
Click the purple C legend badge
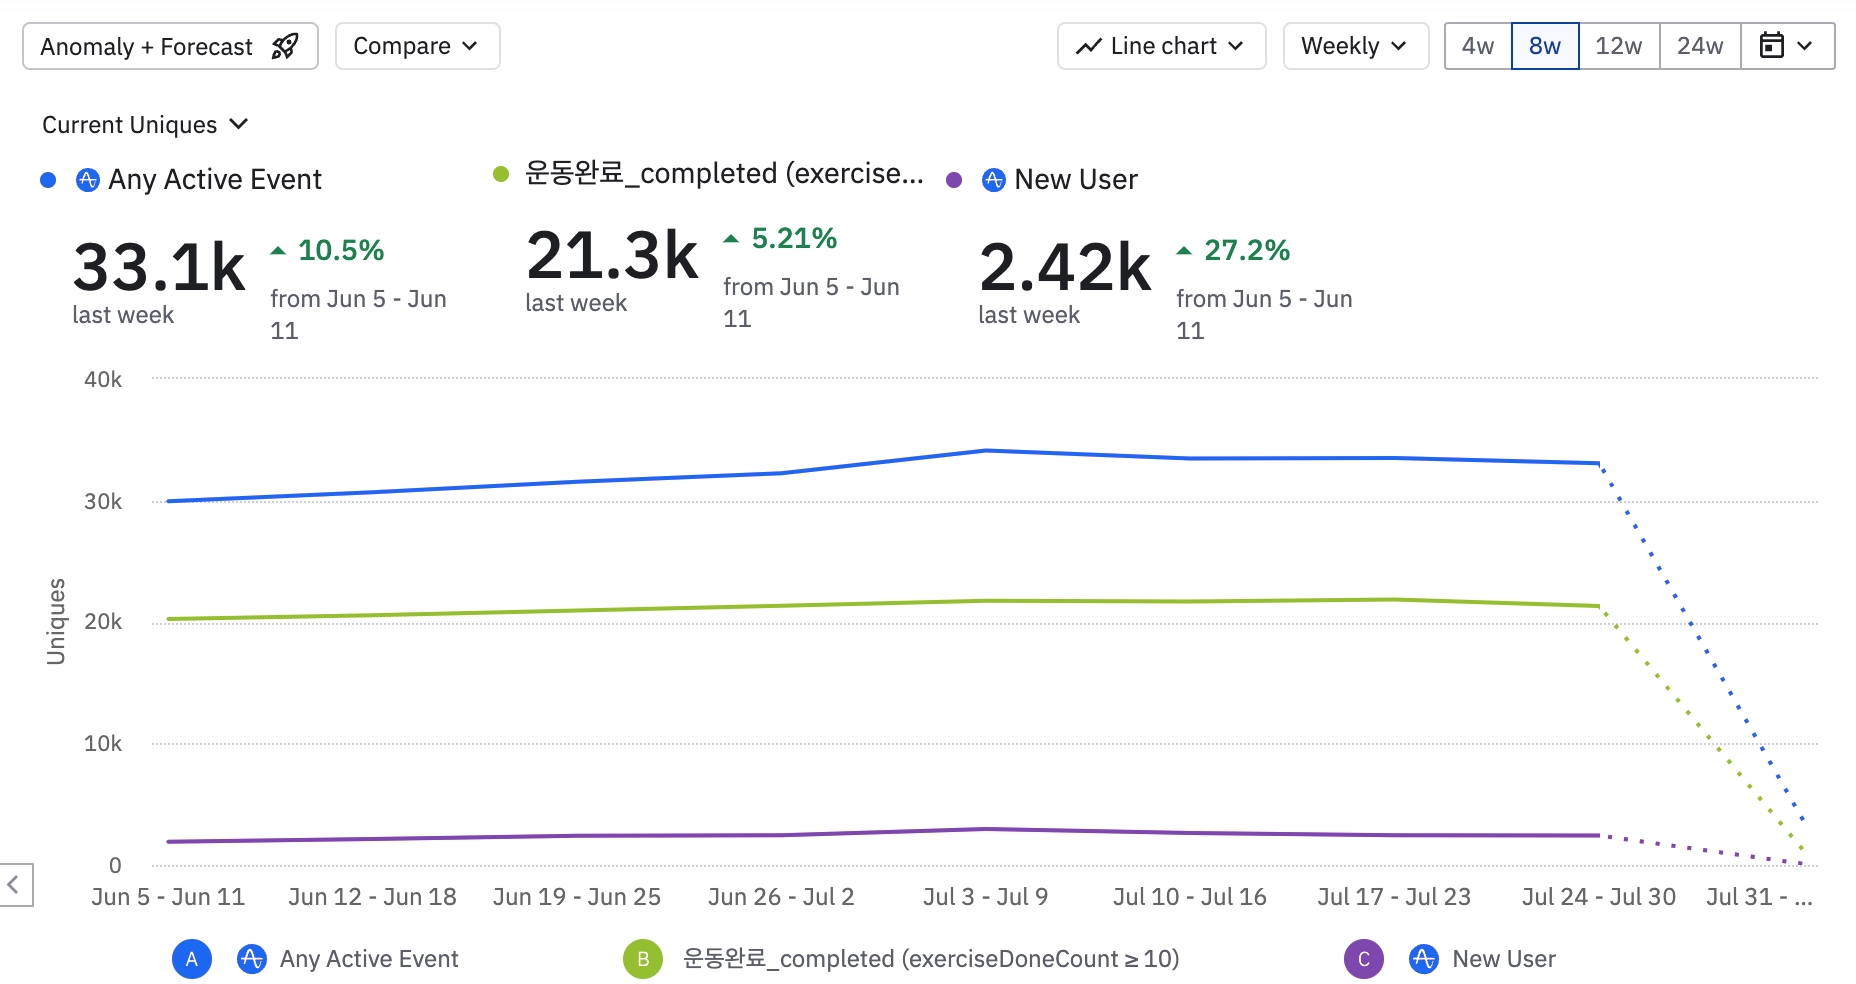pos(1364,959)
